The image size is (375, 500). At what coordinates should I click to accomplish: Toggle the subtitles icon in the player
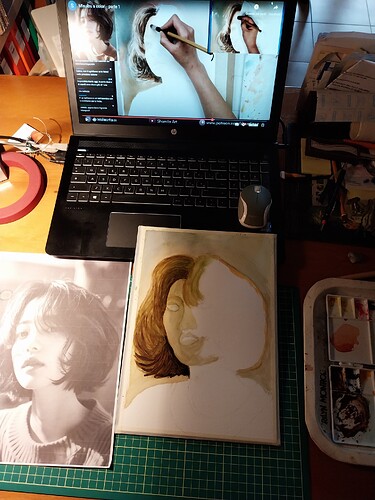(x=238, y=124)
